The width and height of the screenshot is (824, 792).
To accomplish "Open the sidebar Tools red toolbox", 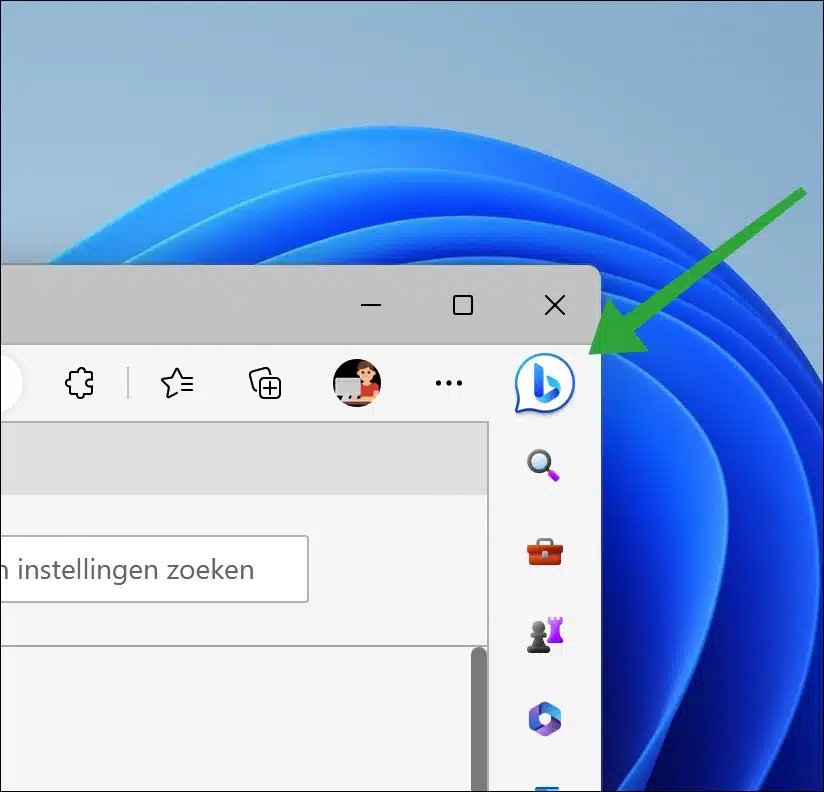I will pos(545,551).
